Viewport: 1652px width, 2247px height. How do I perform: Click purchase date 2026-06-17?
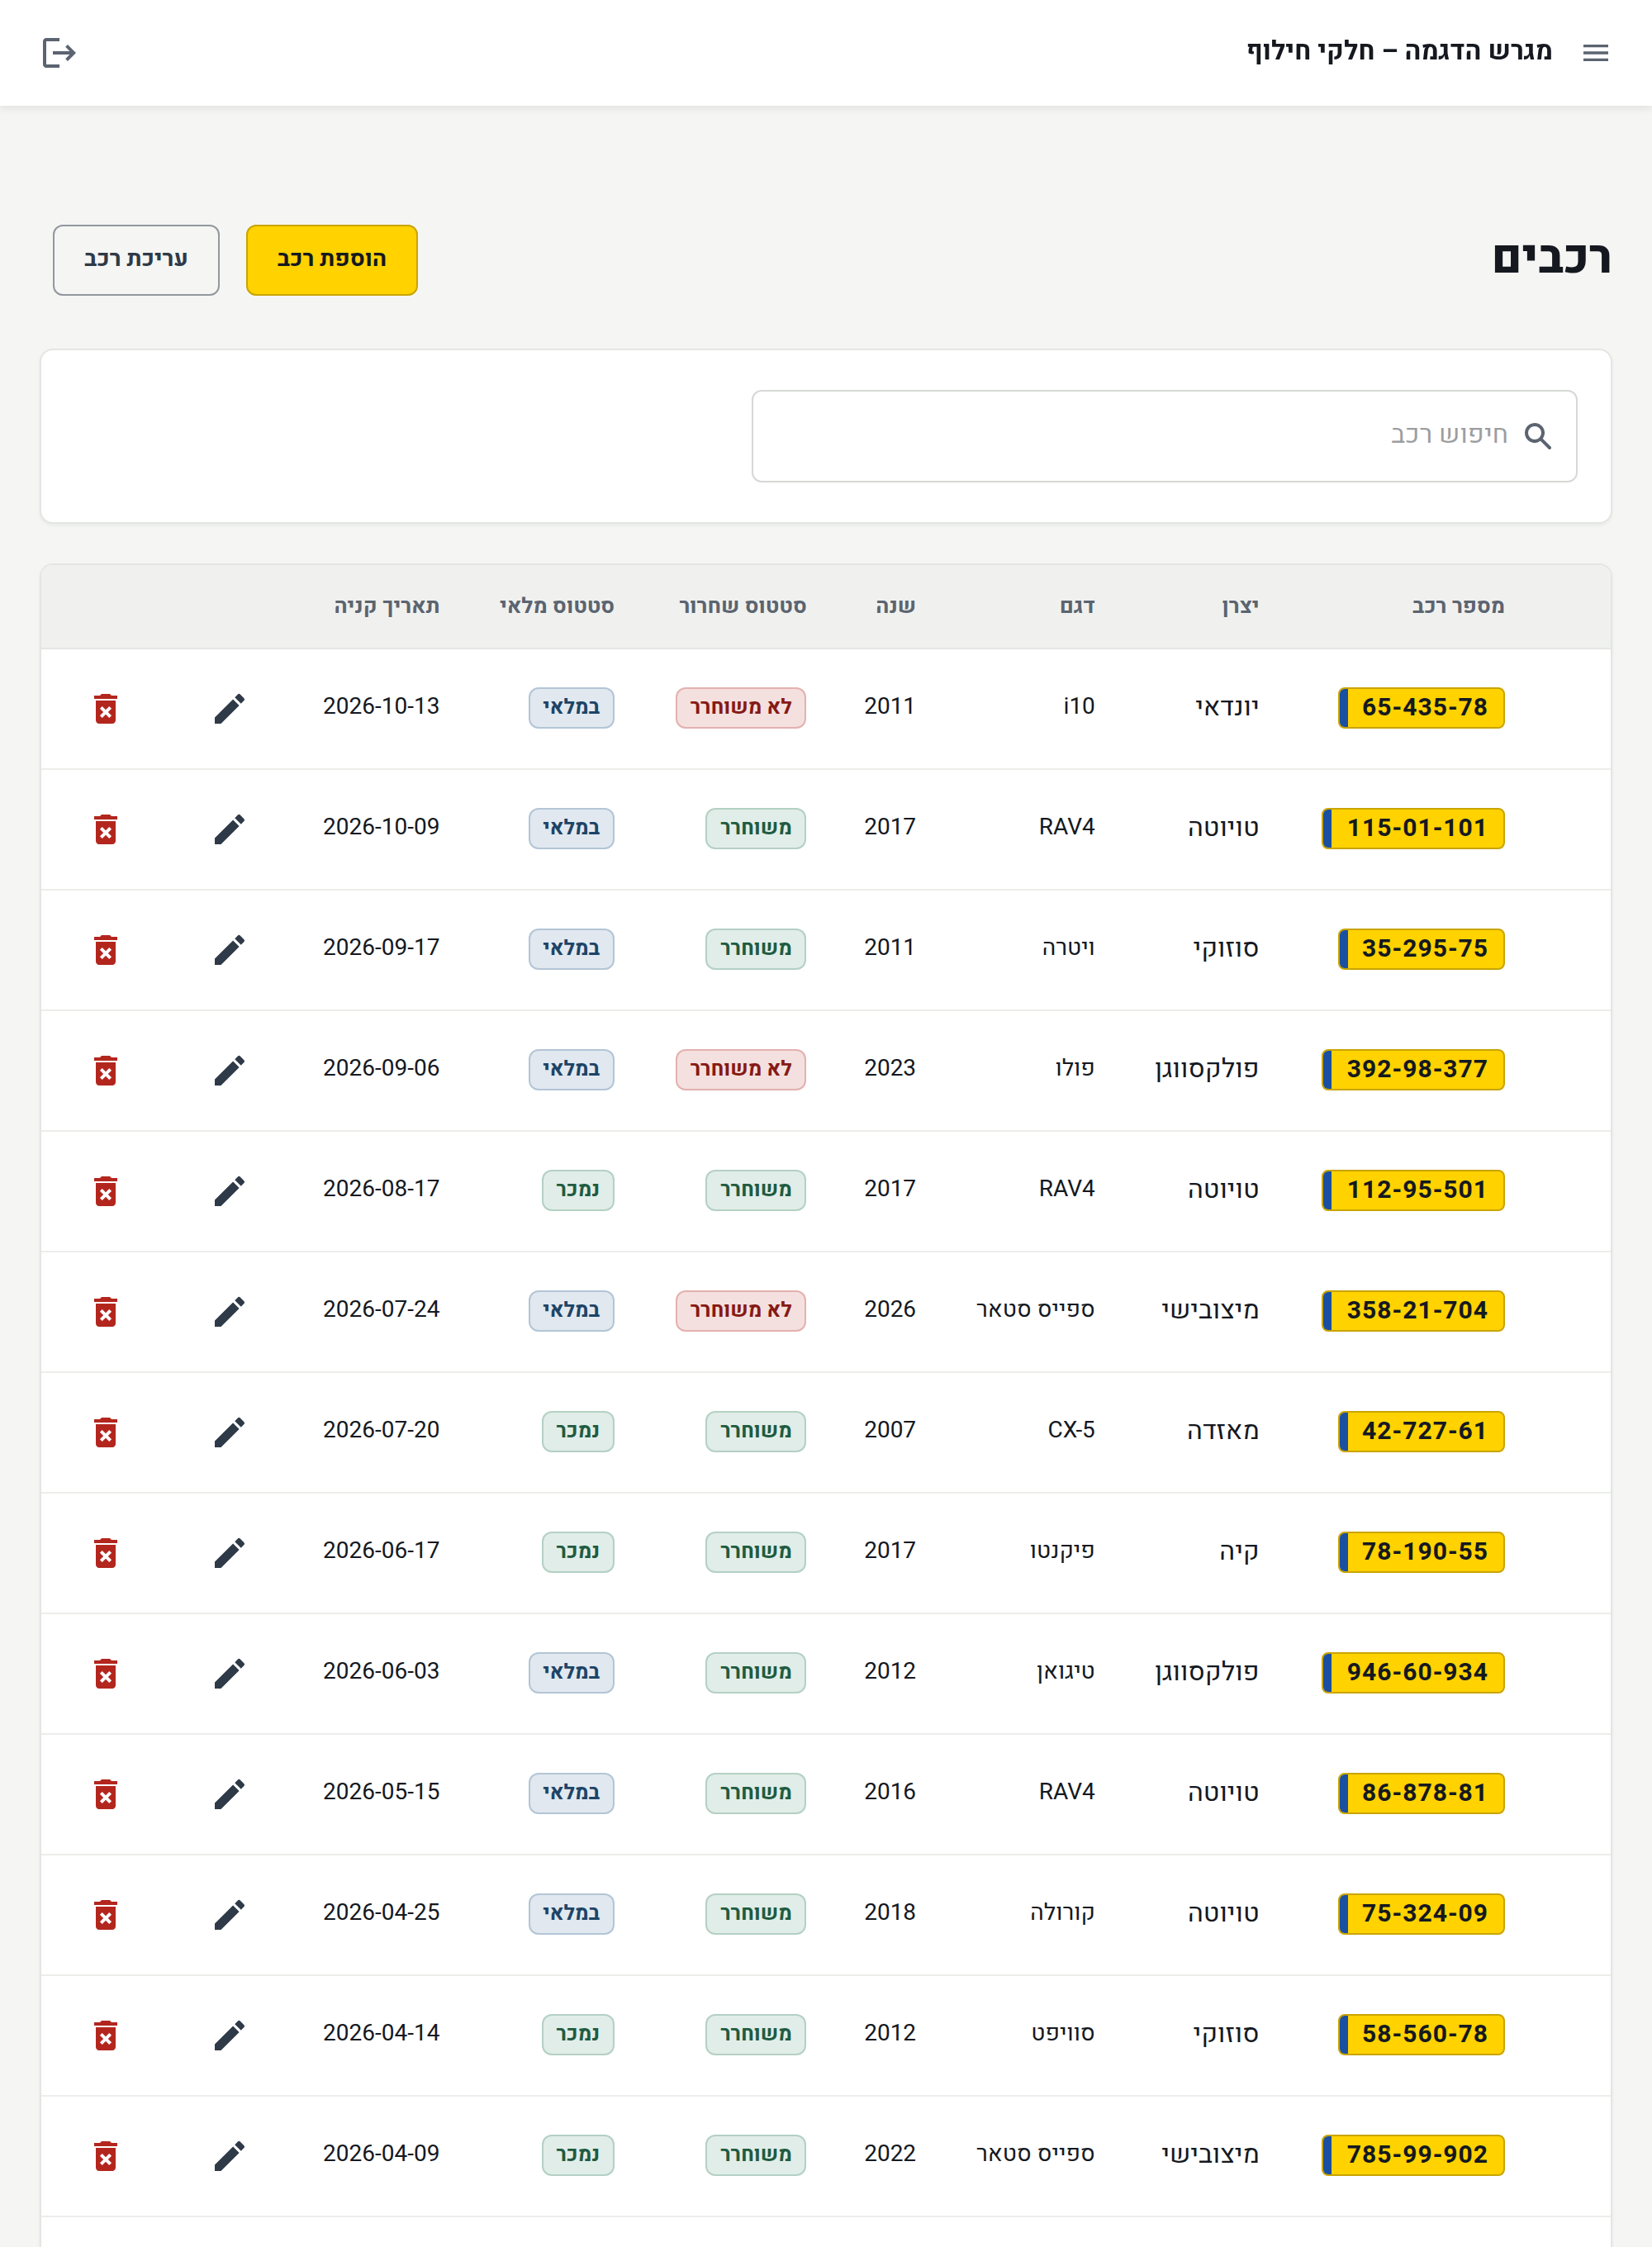pyautogui.click(x=381, y=1551)
